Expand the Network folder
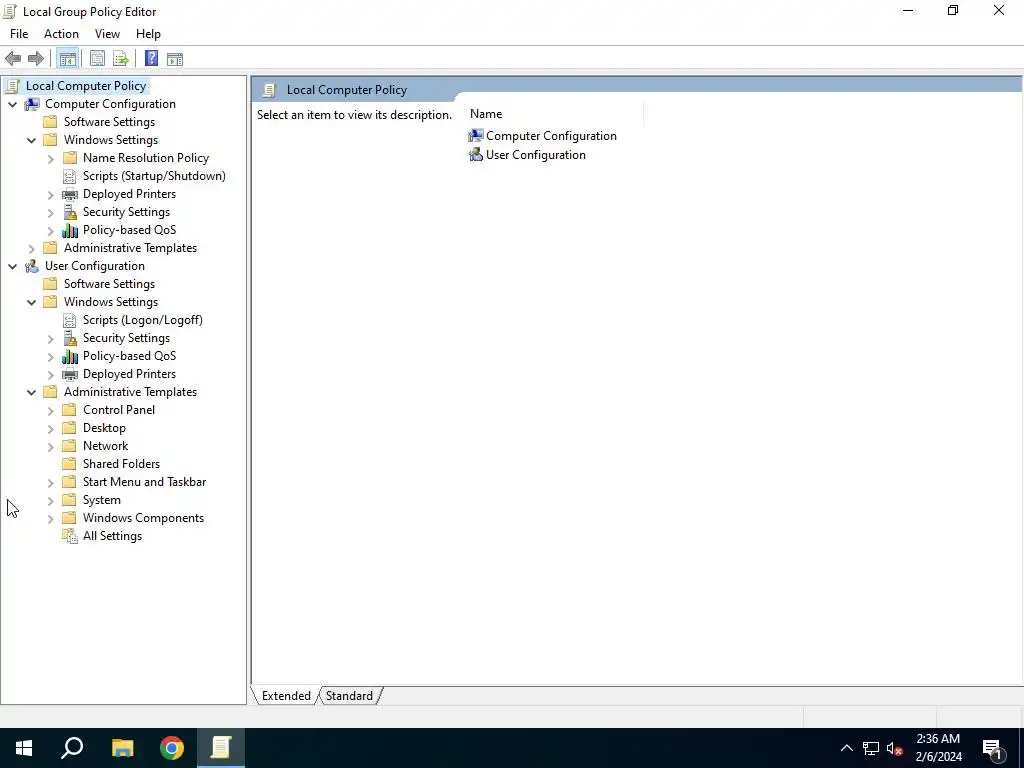The image size is (1024, 768). point(50,446)
